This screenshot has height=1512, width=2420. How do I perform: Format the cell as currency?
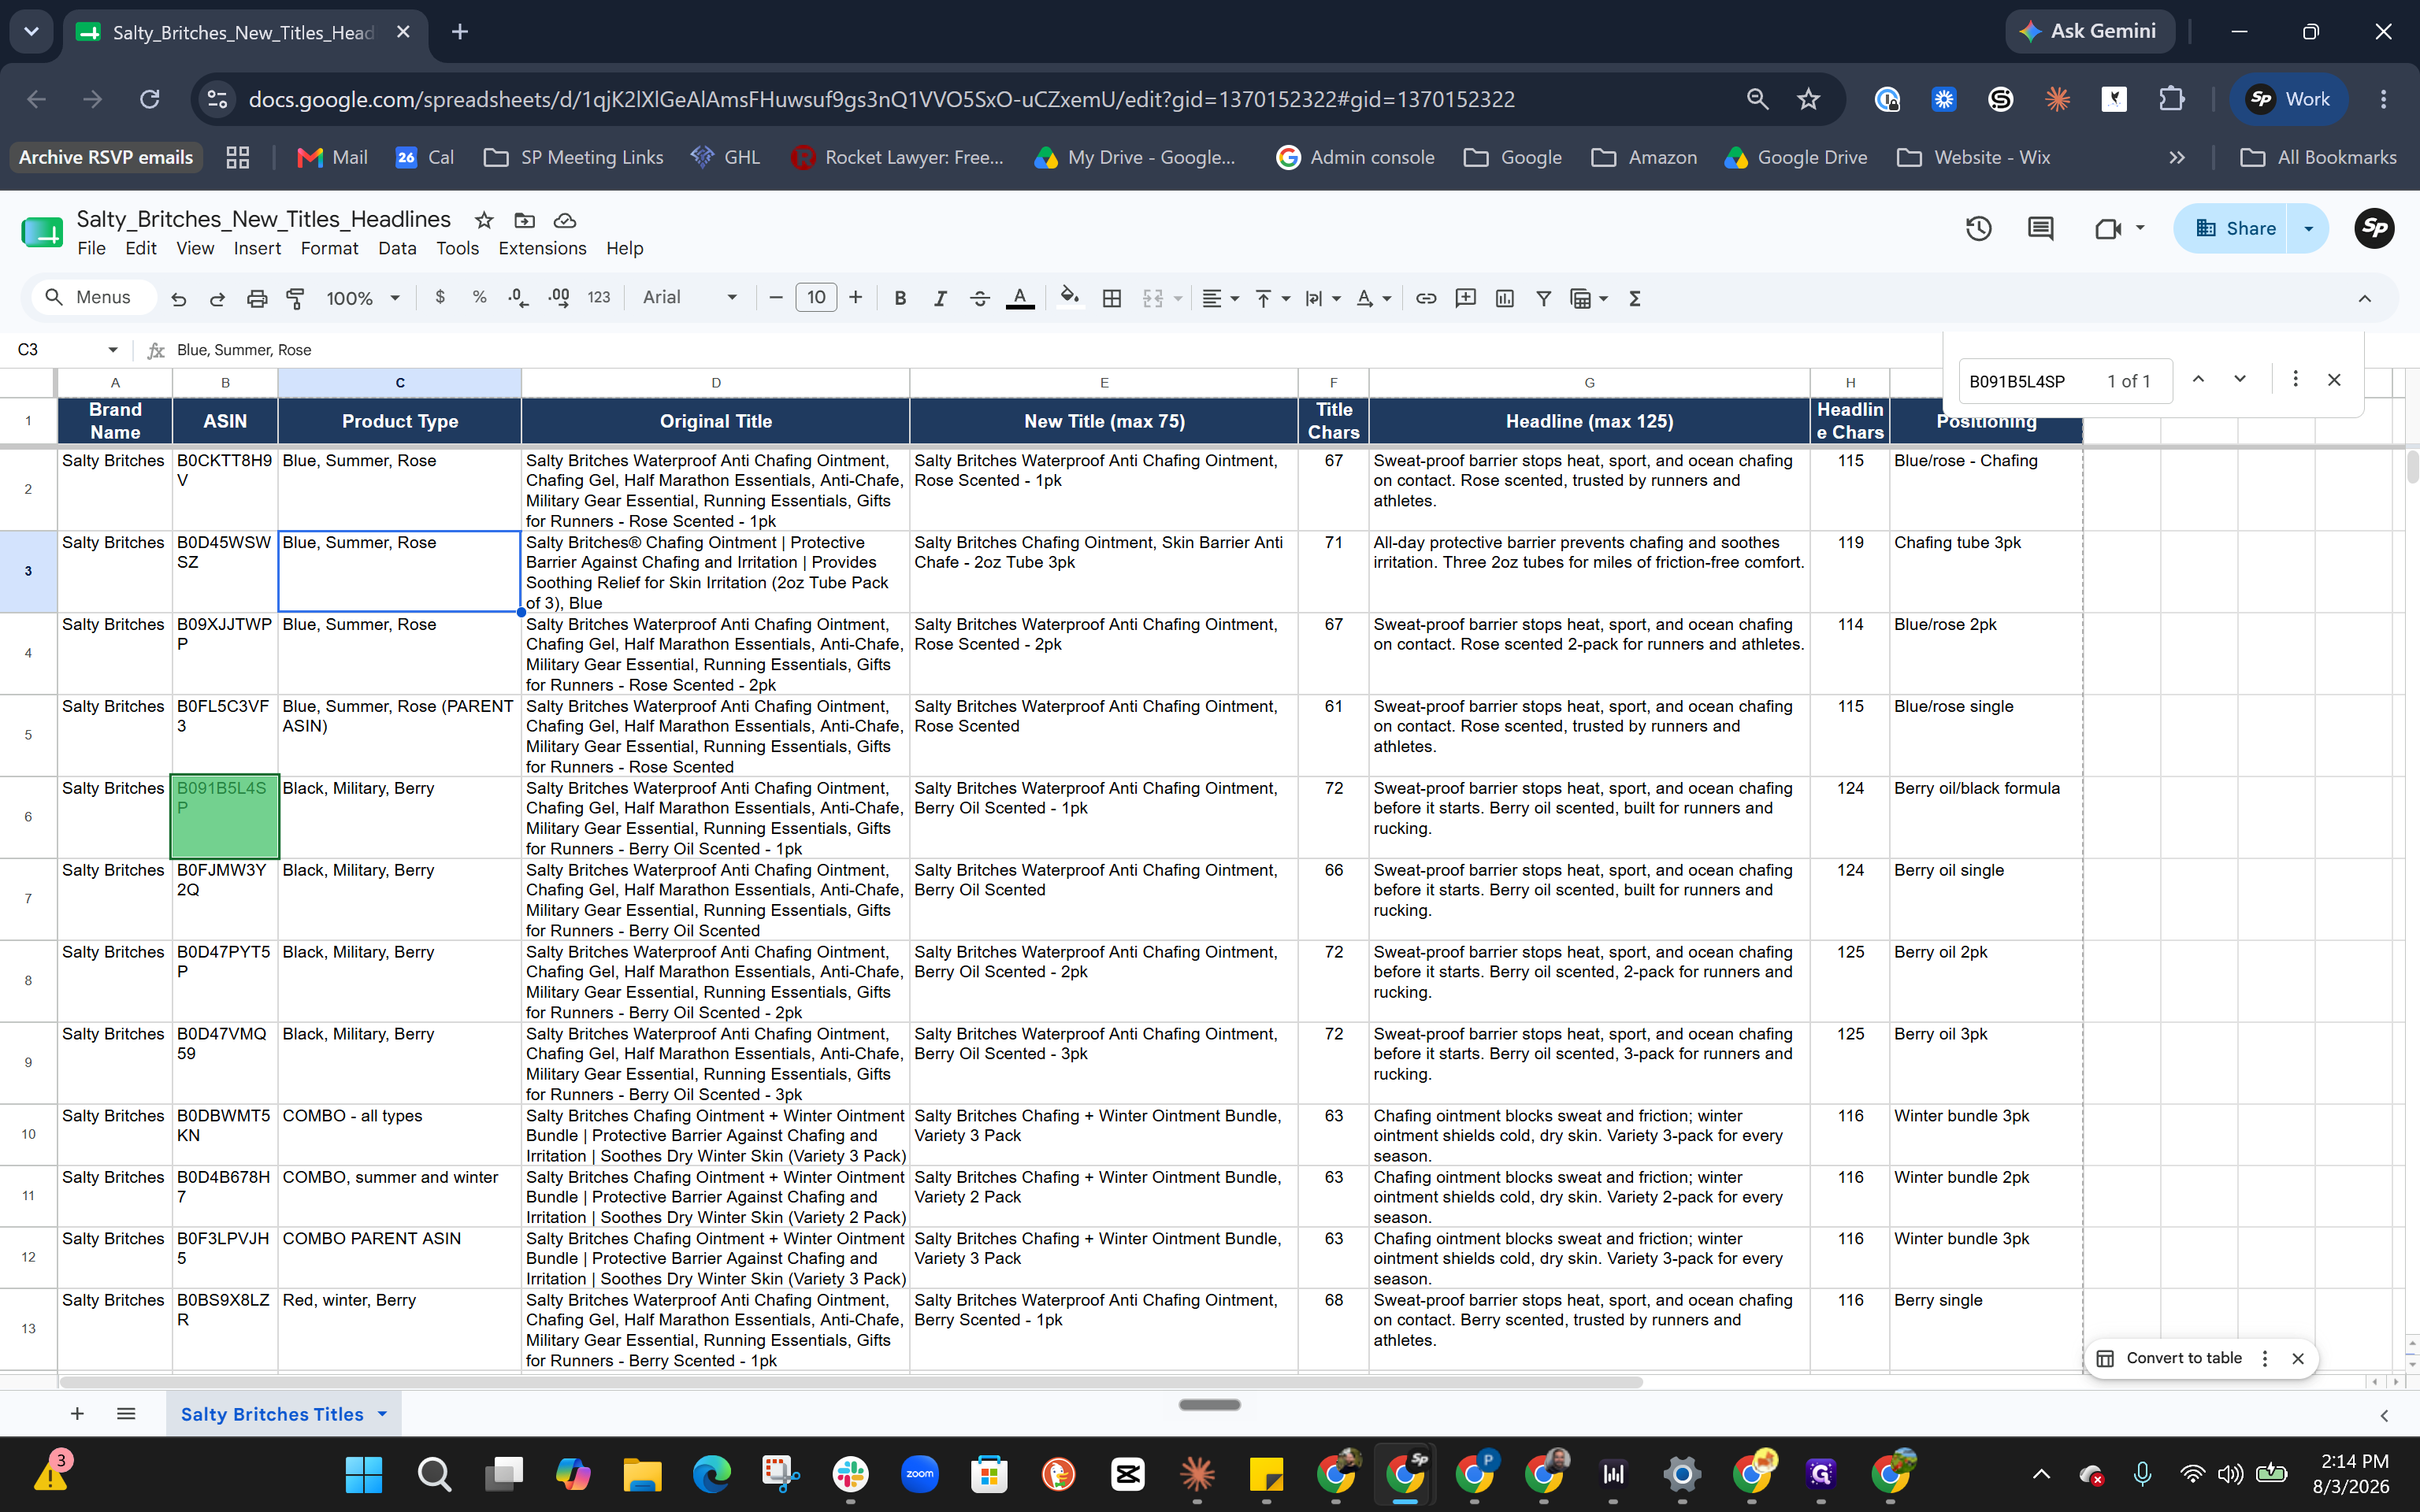(x=440, y=297)
